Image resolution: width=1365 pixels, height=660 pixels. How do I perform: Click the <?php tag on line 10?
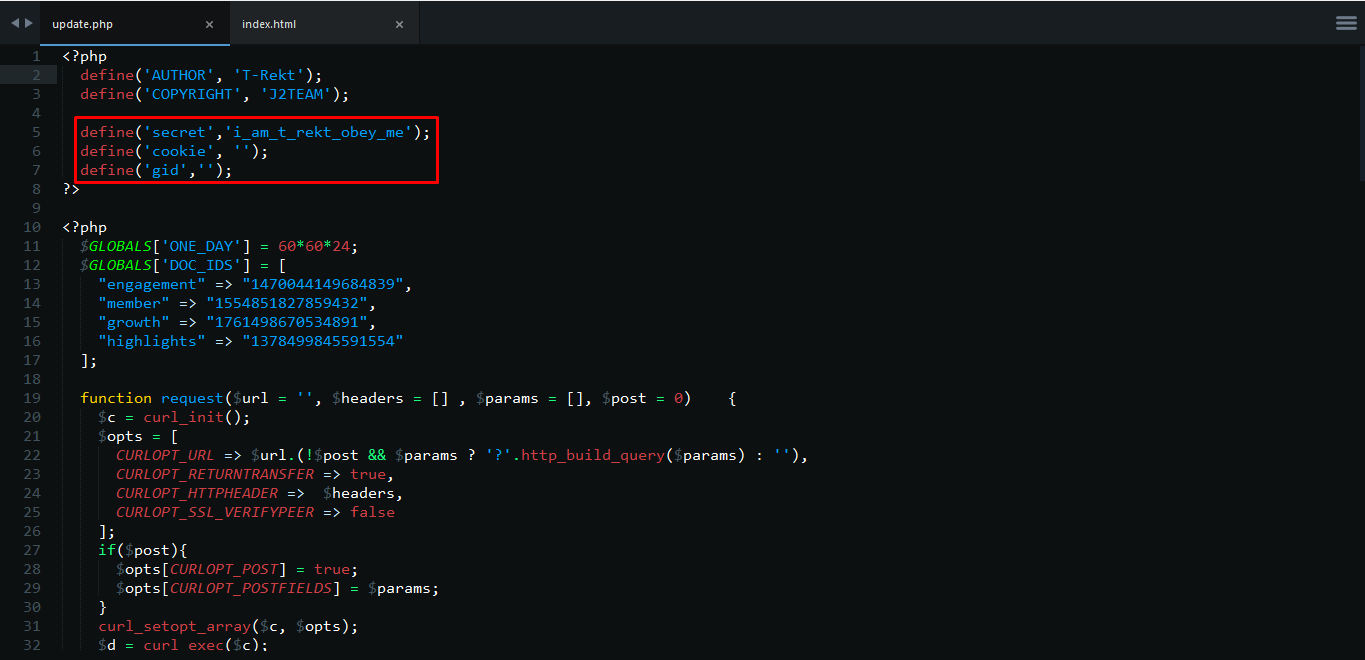pyautogui.click(x=84, y=228)
